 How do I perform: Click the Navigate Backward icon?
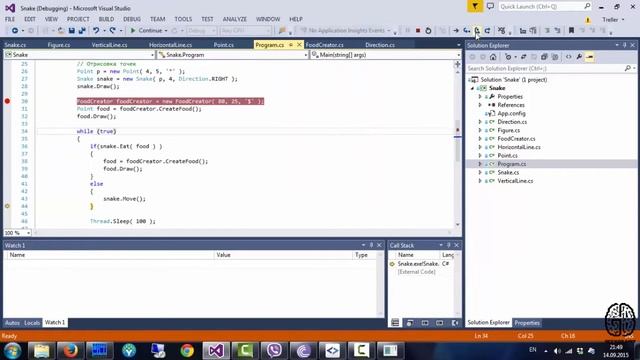15,31
